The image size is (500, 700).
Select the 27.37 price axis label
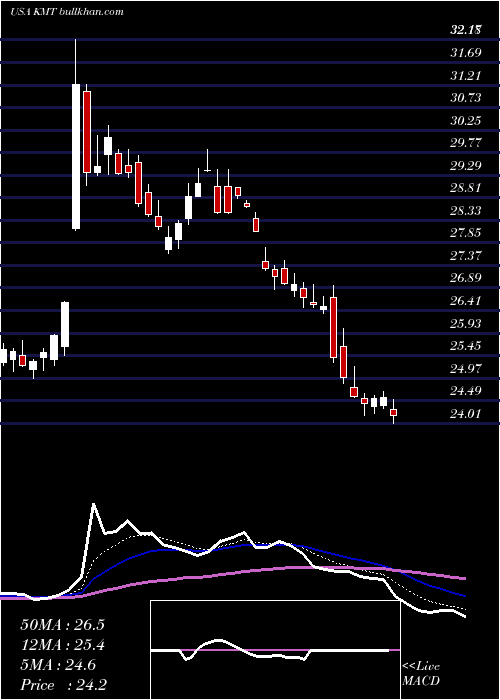(466, 256)
